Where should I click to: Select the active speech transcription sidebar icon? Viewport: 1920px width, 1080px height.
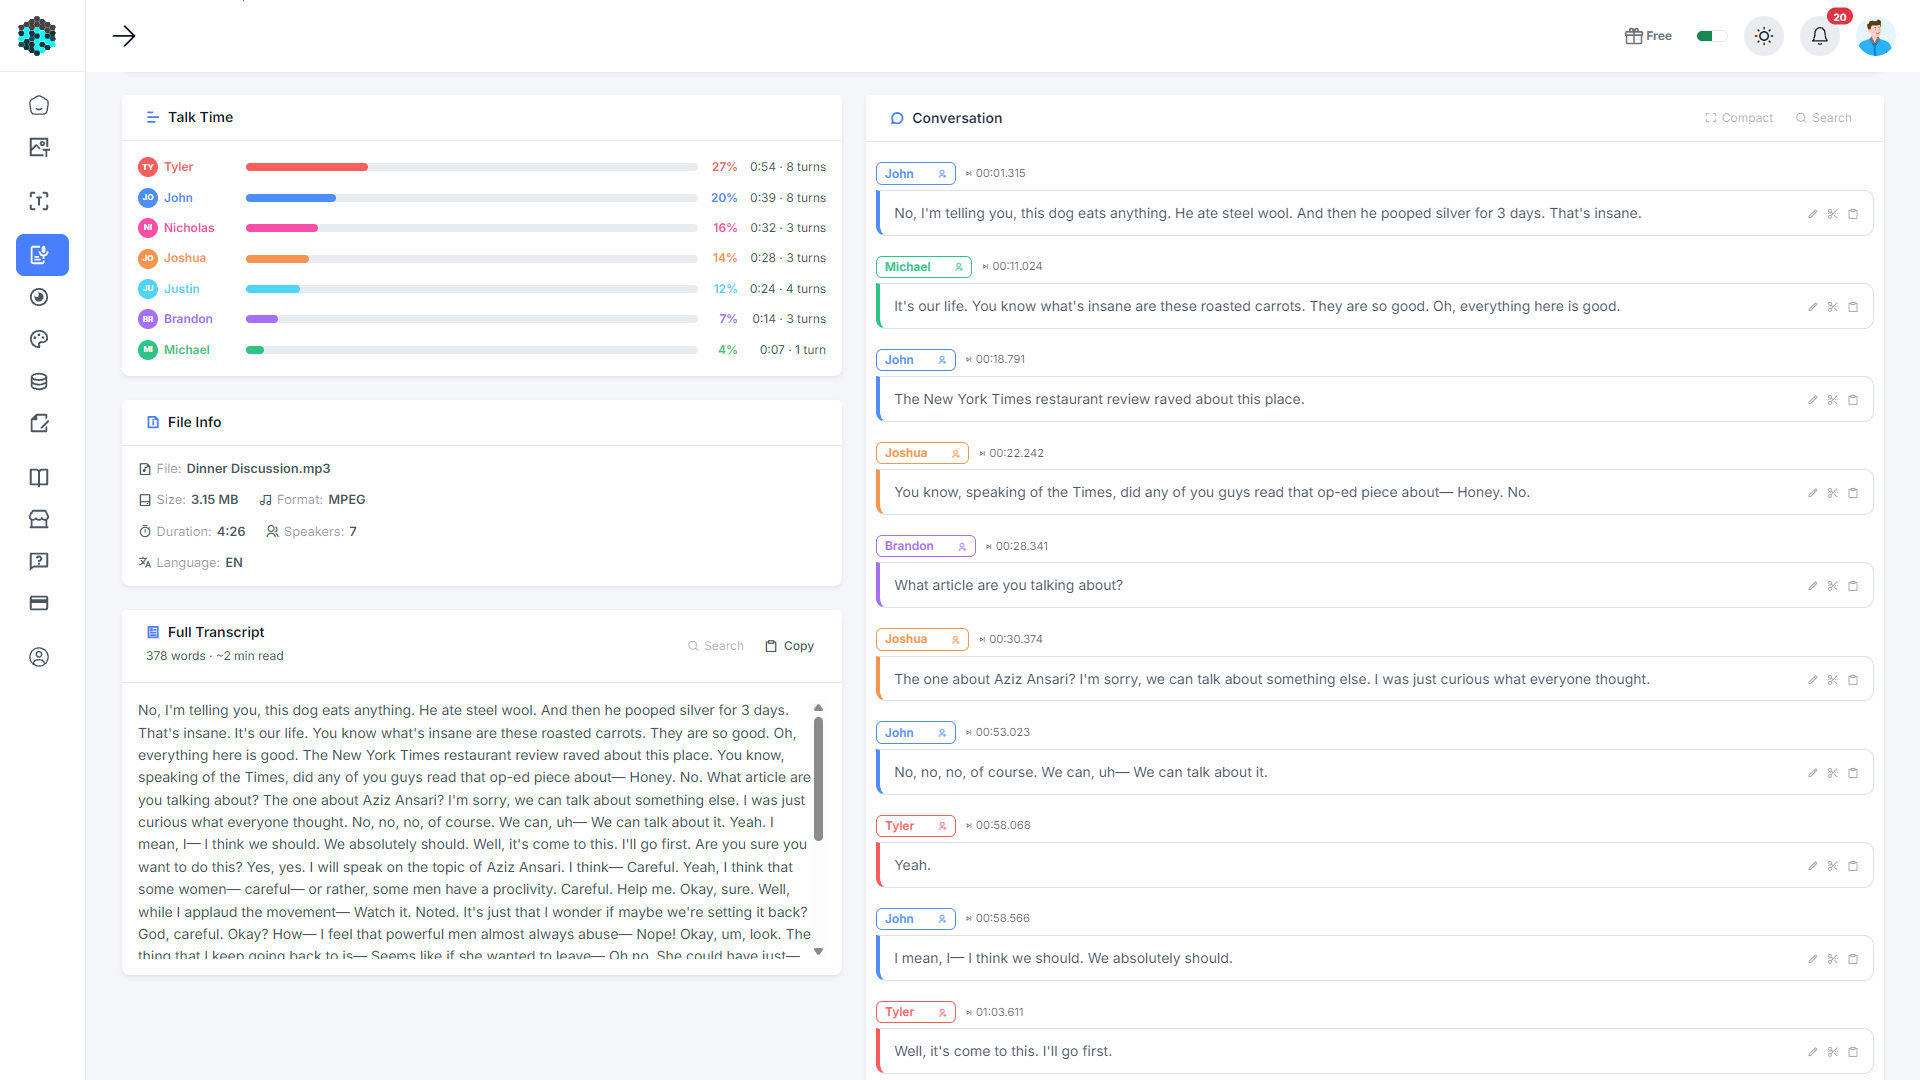[x=42, y=255]
